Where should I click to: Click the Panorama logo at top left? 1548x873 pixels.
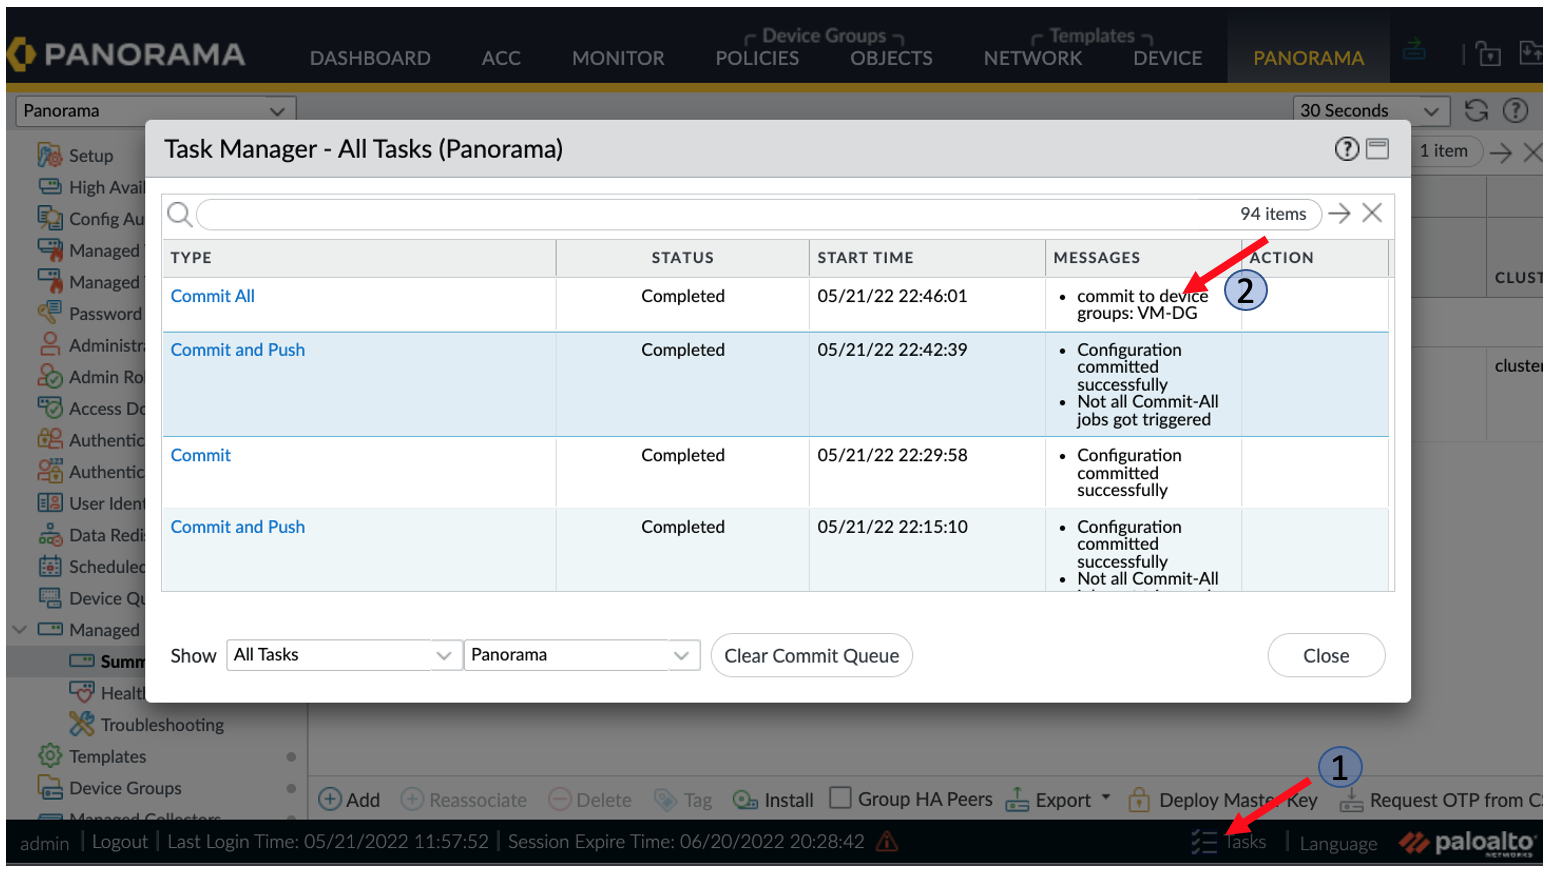tap(126, 54)
